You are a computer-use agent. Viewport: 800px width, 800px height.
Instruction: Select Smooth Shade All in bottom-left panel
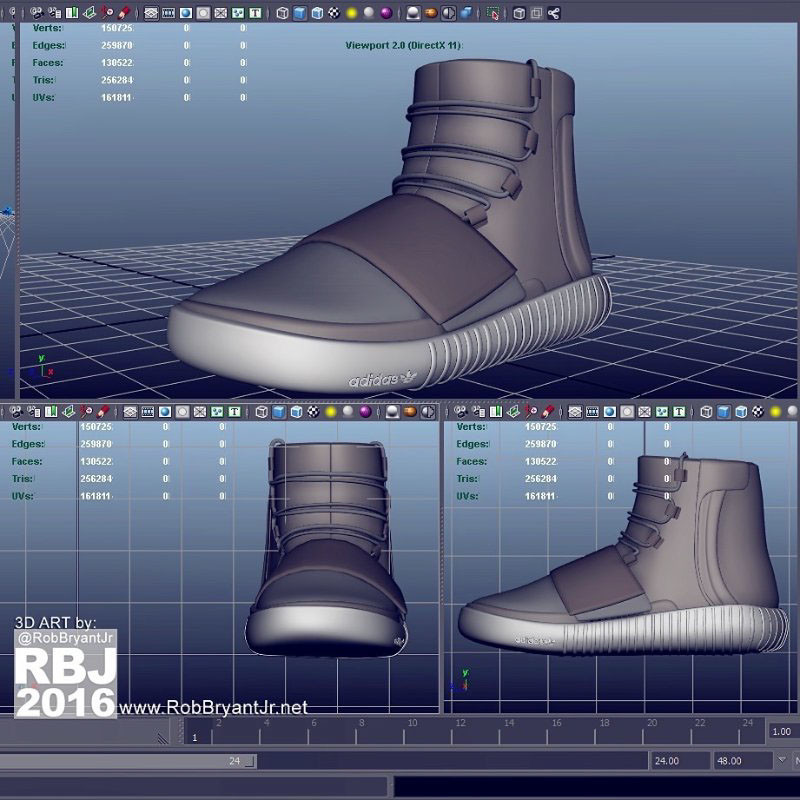[x=279, y=412]
